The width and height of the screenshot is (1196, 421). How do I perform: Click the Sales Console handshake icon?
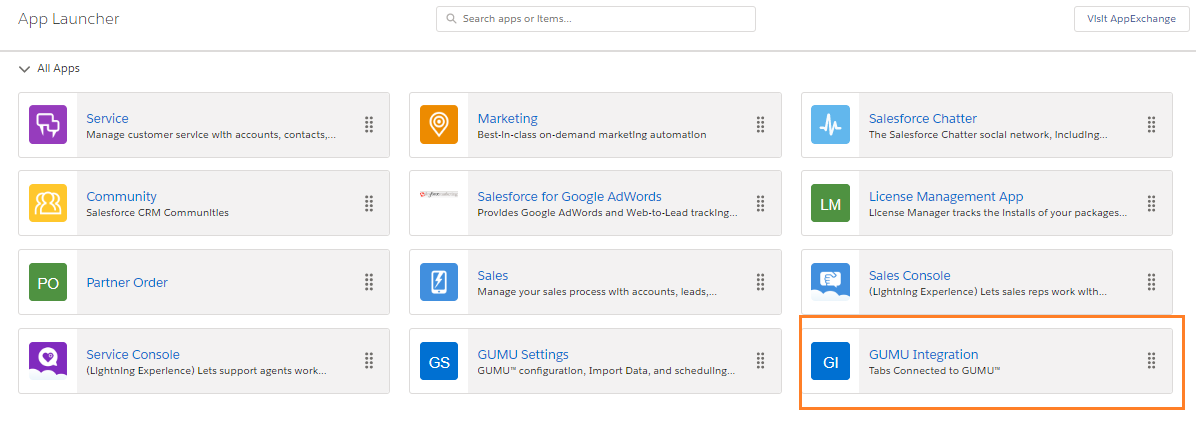[830, 282]
